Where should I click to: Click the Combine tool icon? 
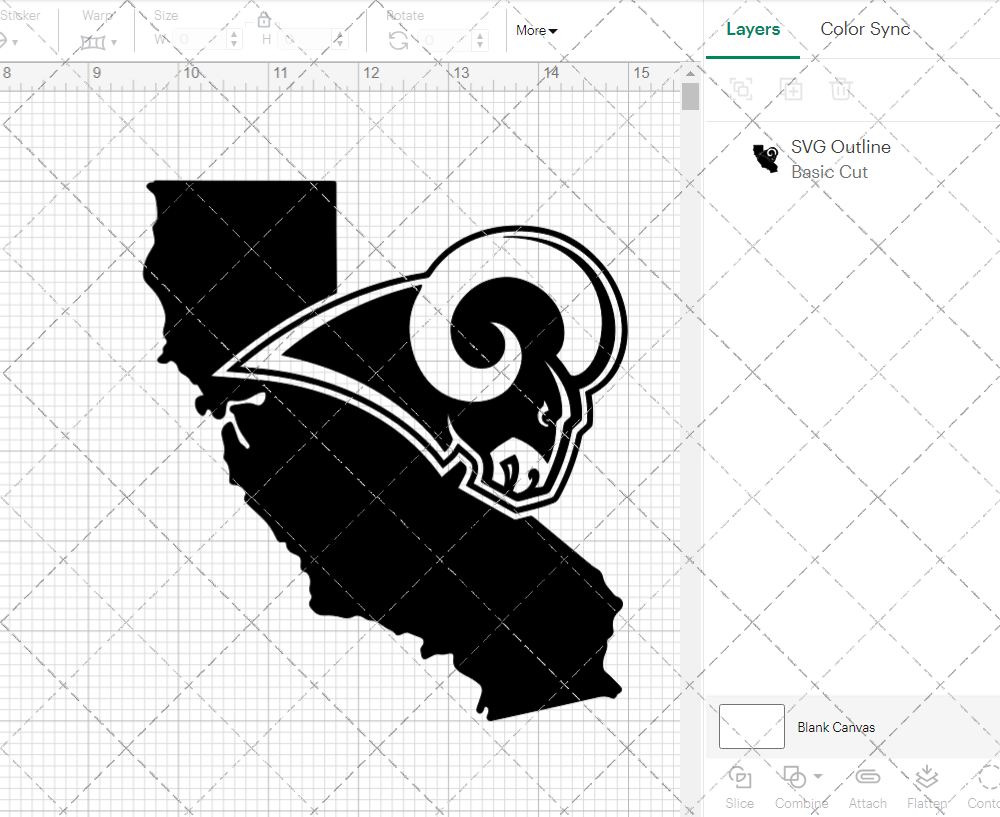pos(794,777)
